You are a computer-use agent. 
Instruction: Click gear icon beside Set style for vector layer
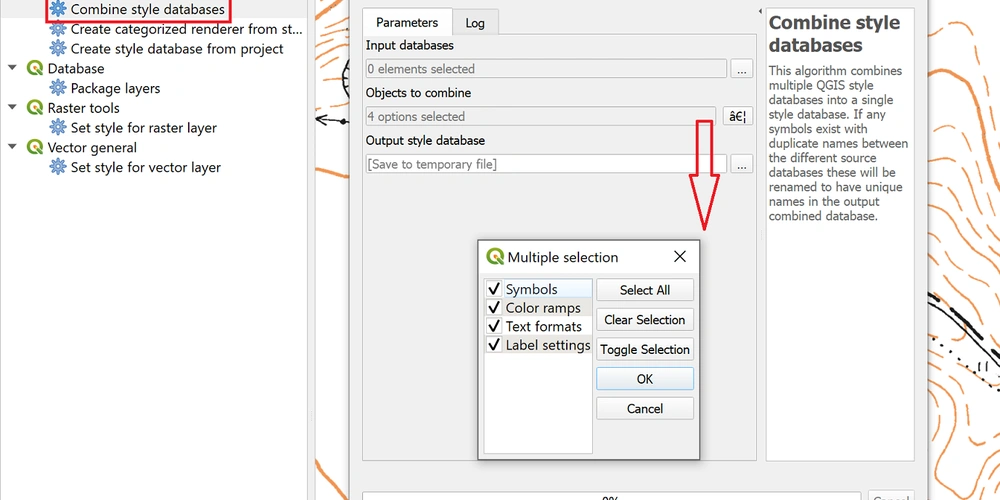58,168
